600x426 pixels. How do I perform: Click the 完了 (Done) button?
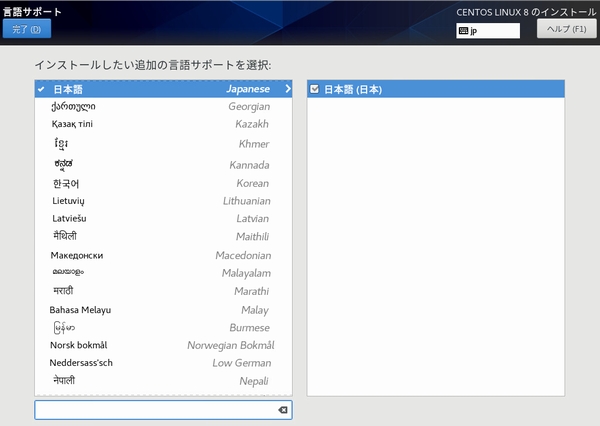click(x=27, y=29)
